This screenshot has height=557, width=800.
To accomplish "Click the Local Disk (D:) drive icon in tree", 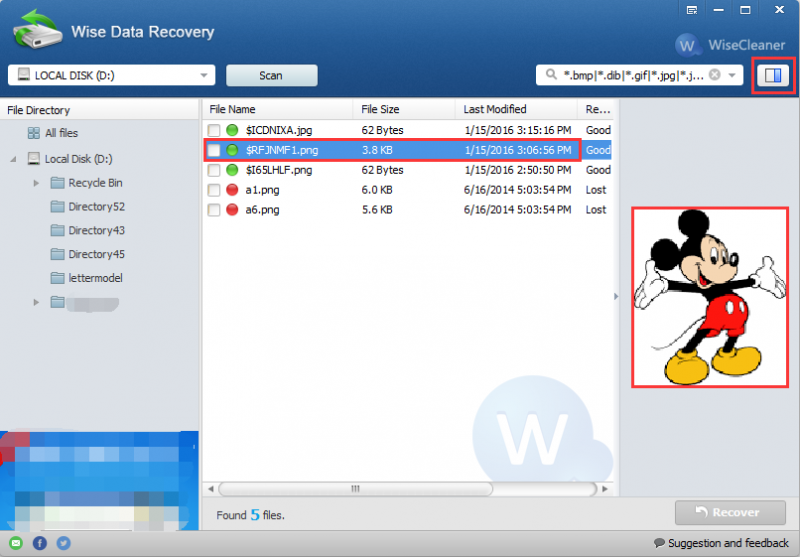I will (x=34, y=159).
